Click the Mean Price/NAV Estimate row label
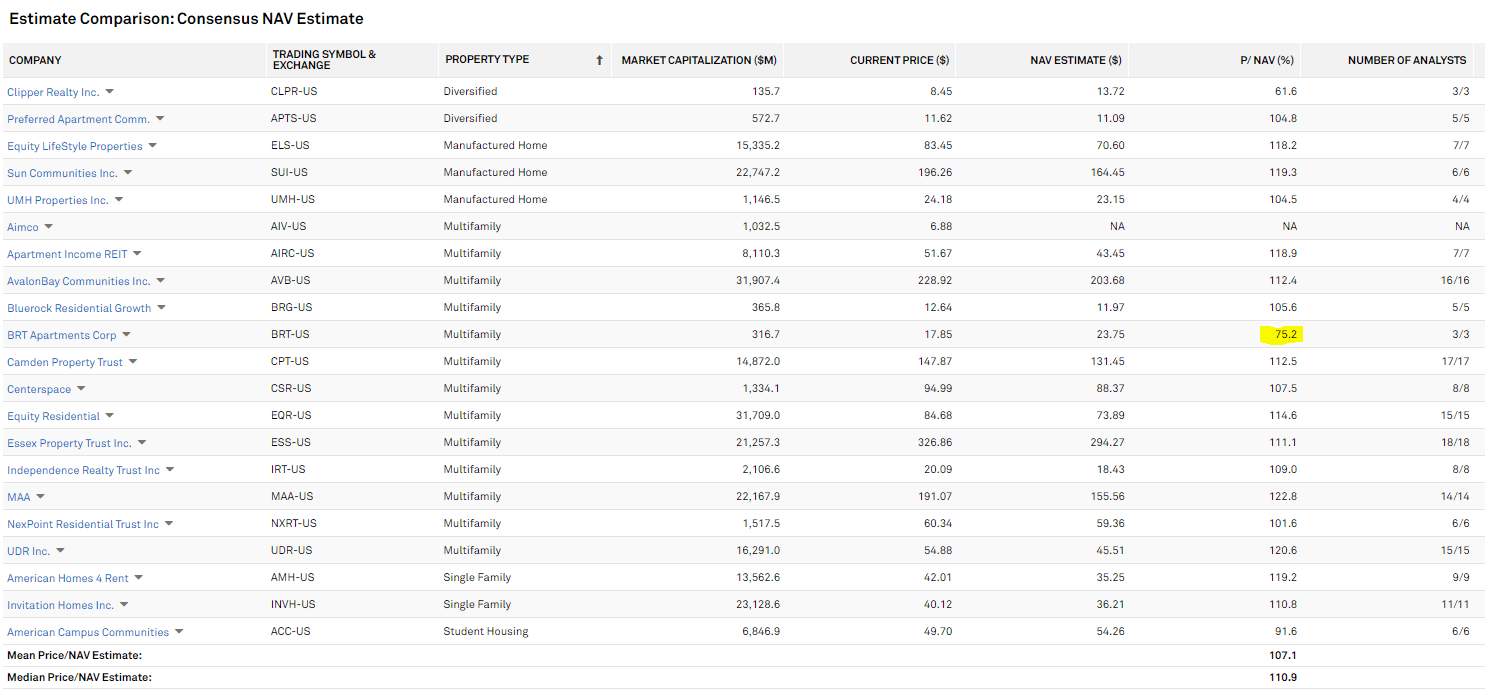This screenshot has width=1485, height=690. click(x=74, y=655)
